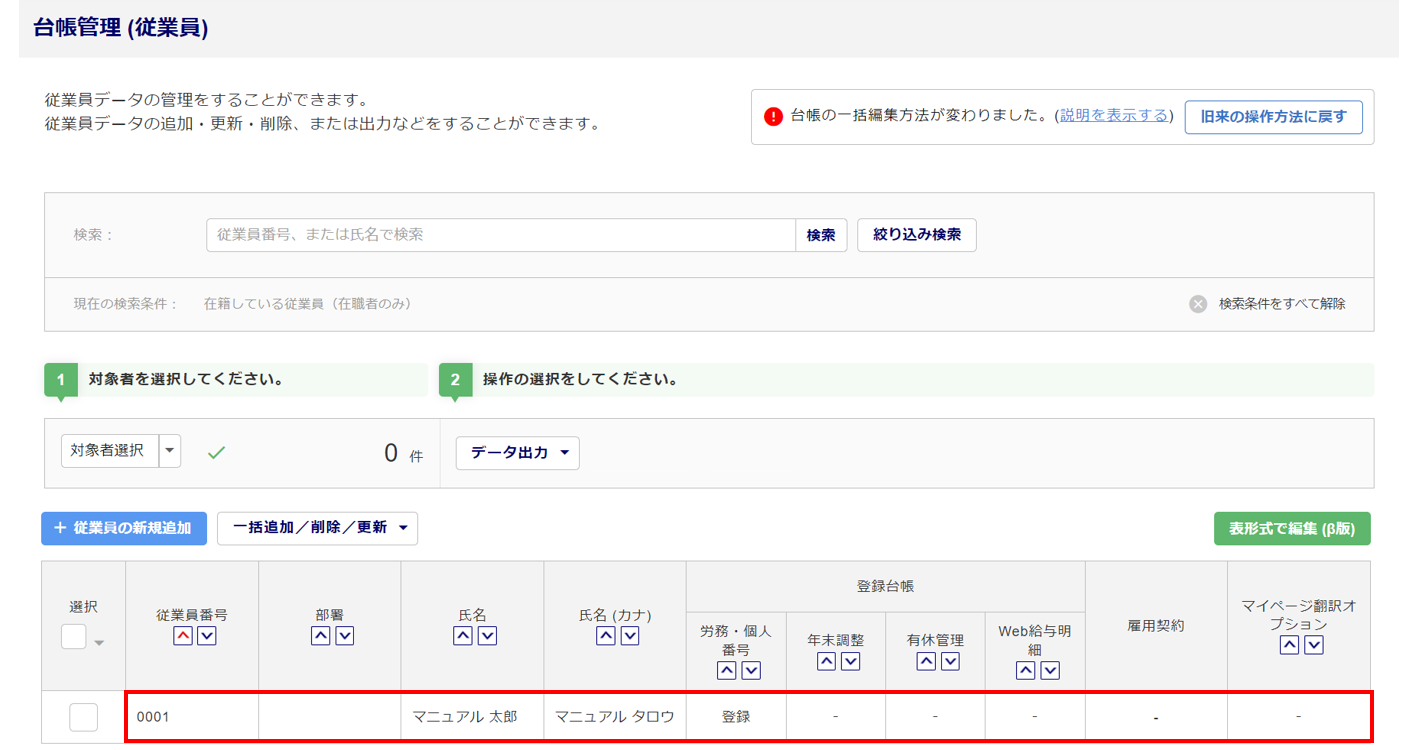
Task: Sort 部署 column descending arrow
Action: tap(344, 636)
